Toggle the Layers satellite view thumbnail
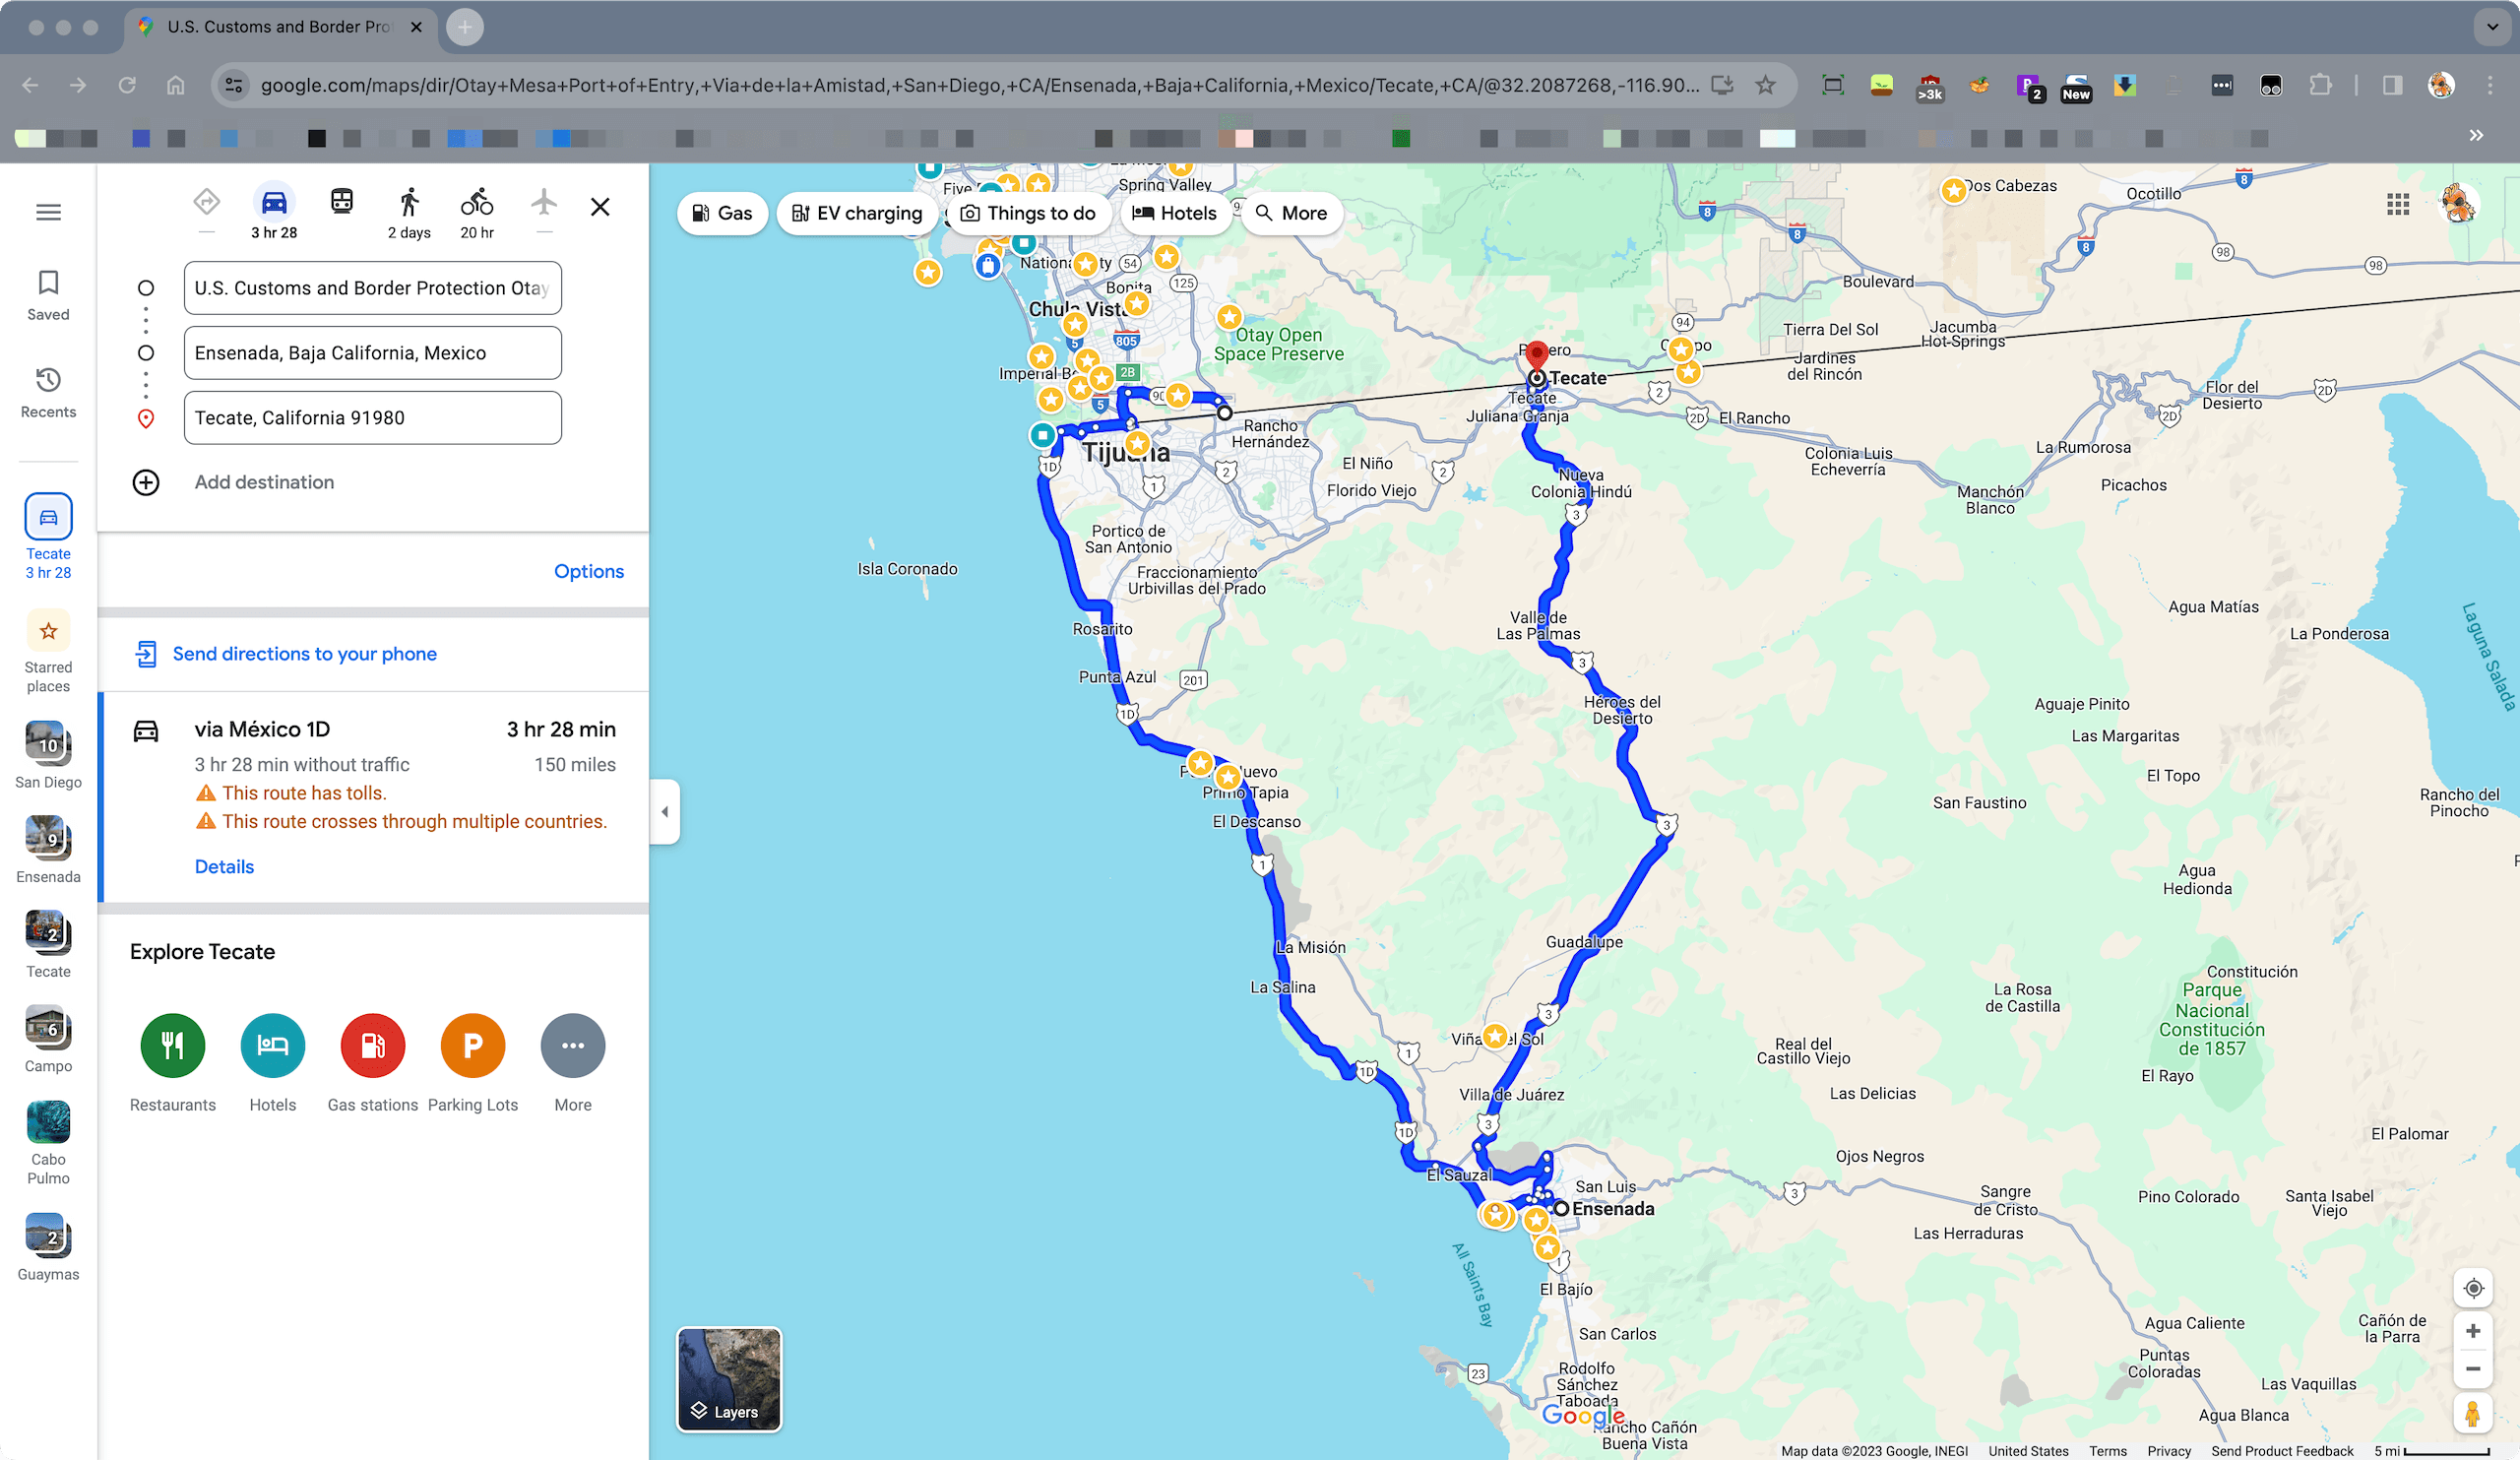Image resolution: width=2520 pixels, height=1460 pixels. [729, 1379]
